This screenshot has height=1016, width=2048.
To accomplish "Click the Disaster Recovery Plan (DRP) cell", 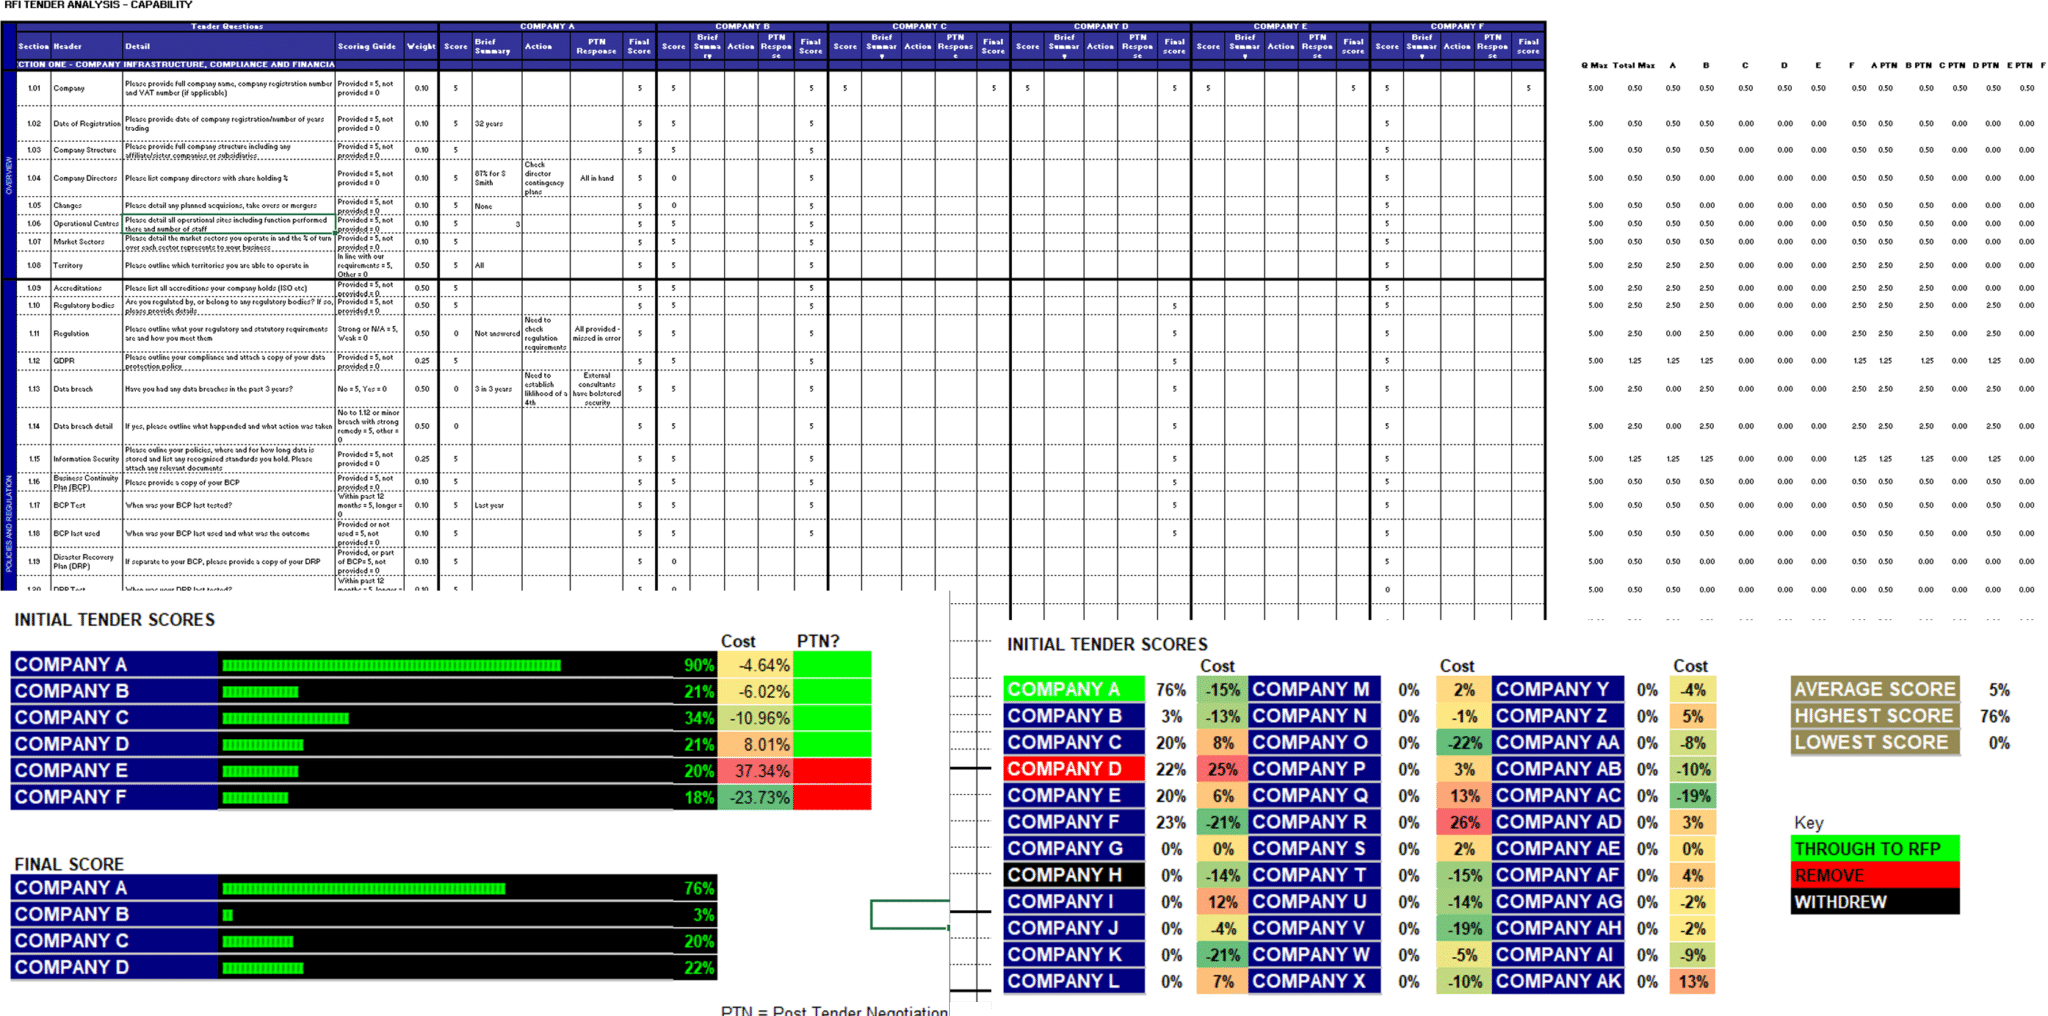I will click(86, 562).
